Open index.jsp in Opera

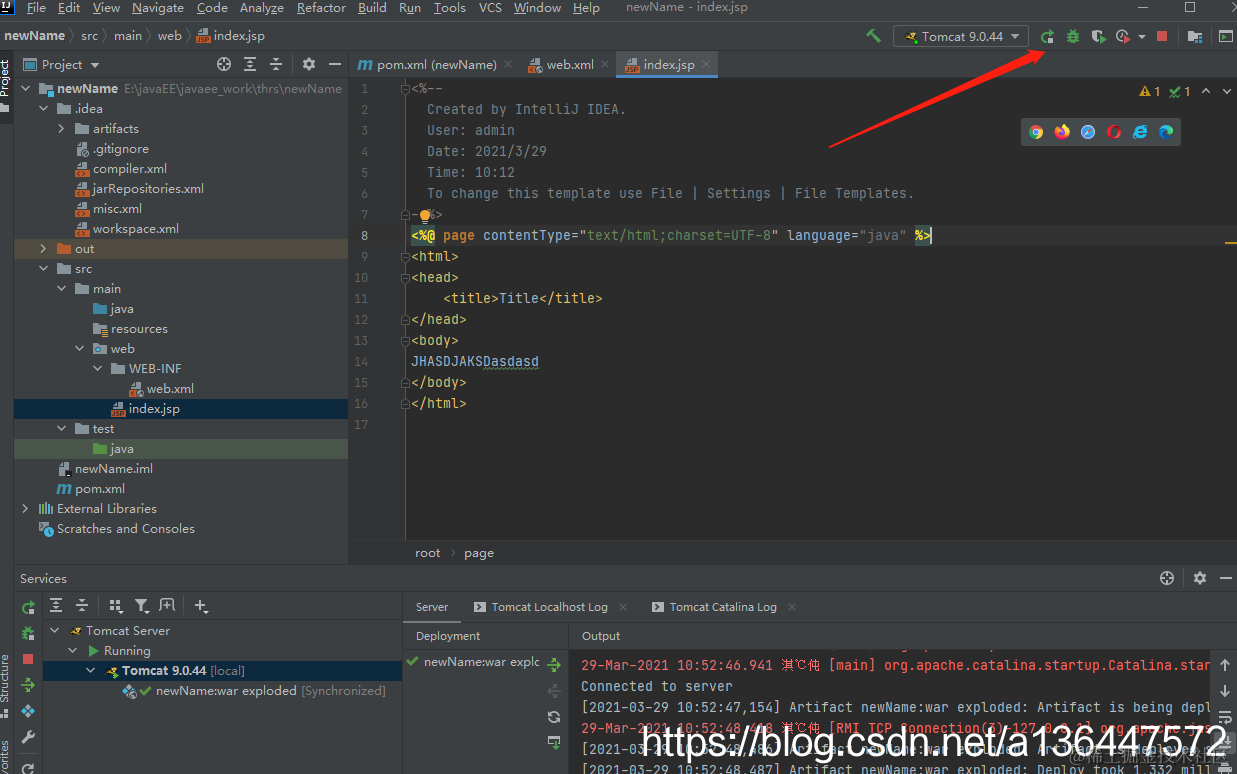pyautogui.click(x=1114, y=132)
